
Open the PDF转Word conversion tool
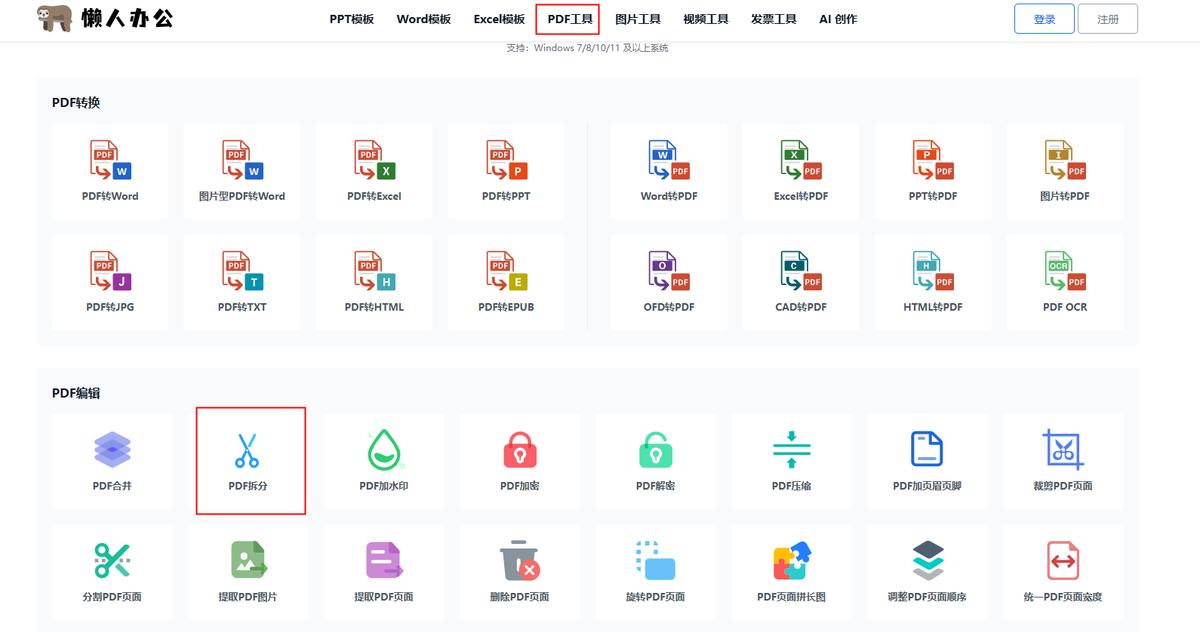coord(110,171)
